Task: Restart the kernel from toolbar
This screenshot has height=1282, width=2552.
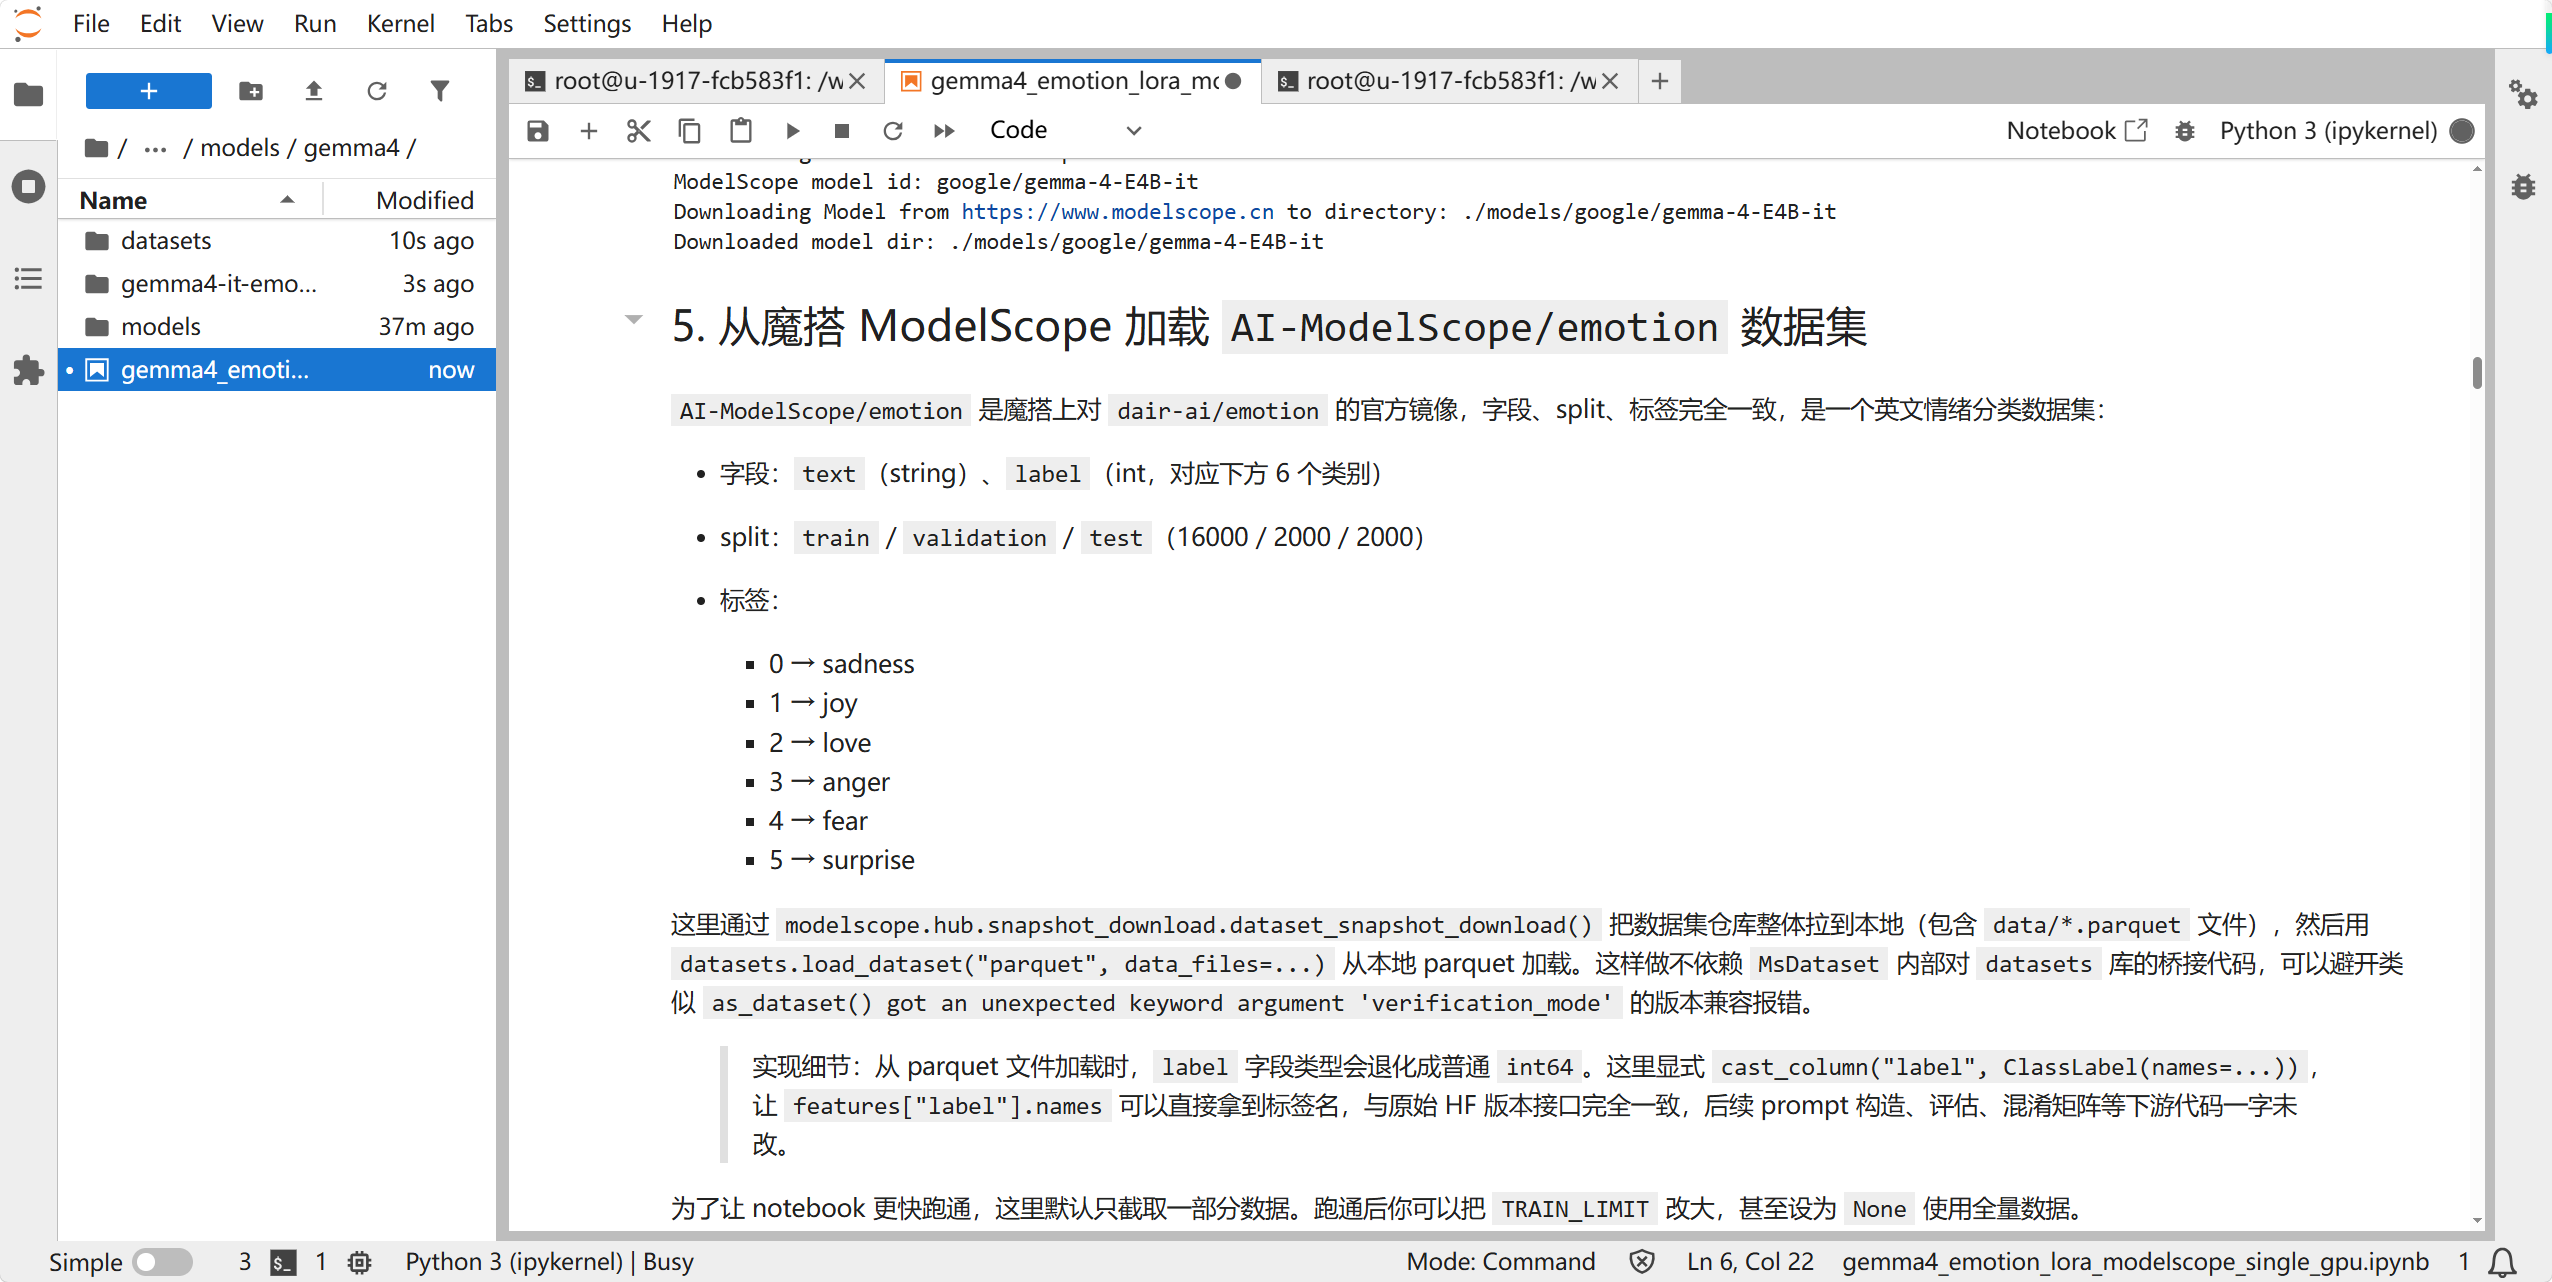Action: pyautogui.click(x=893, y=131)
